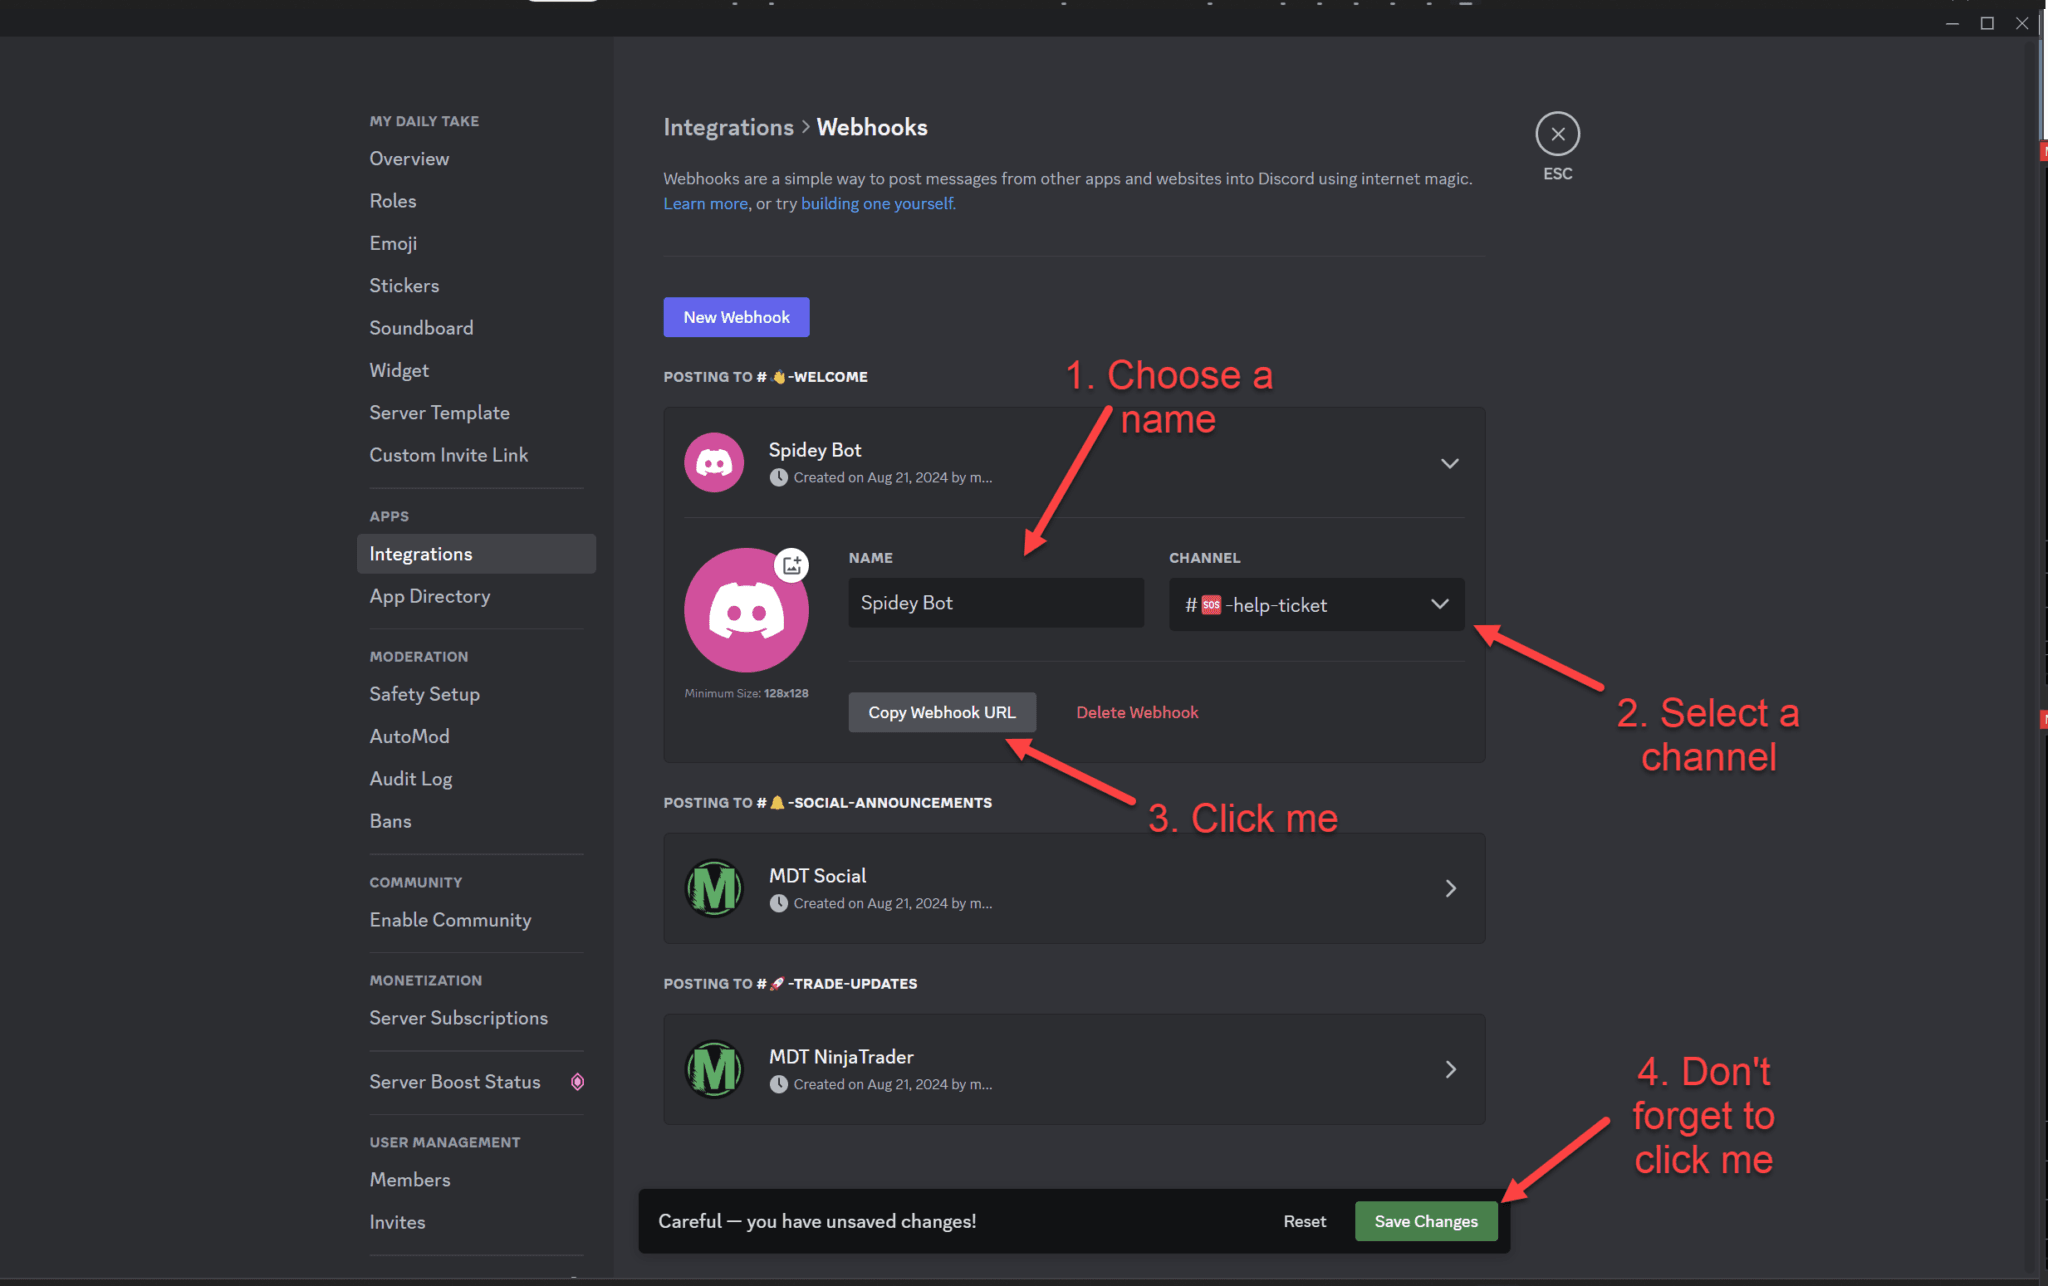Open the Stickers settings page
This screenshot has height=1286, width=2048.
coord(404,285)
